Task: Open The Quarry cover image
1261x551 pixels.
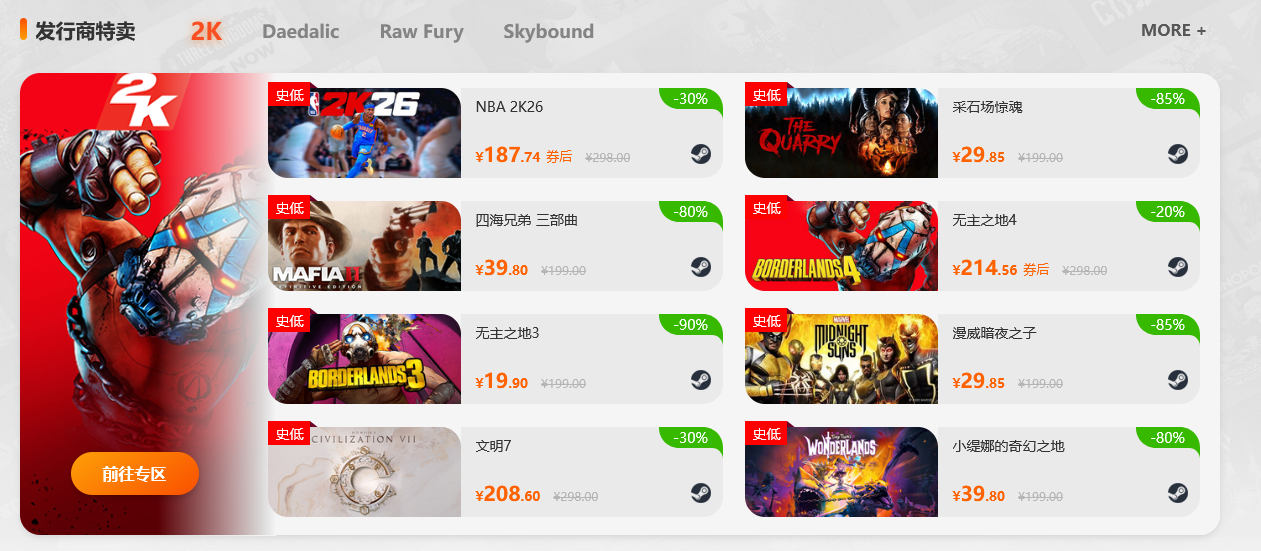Action: [841, 133]
